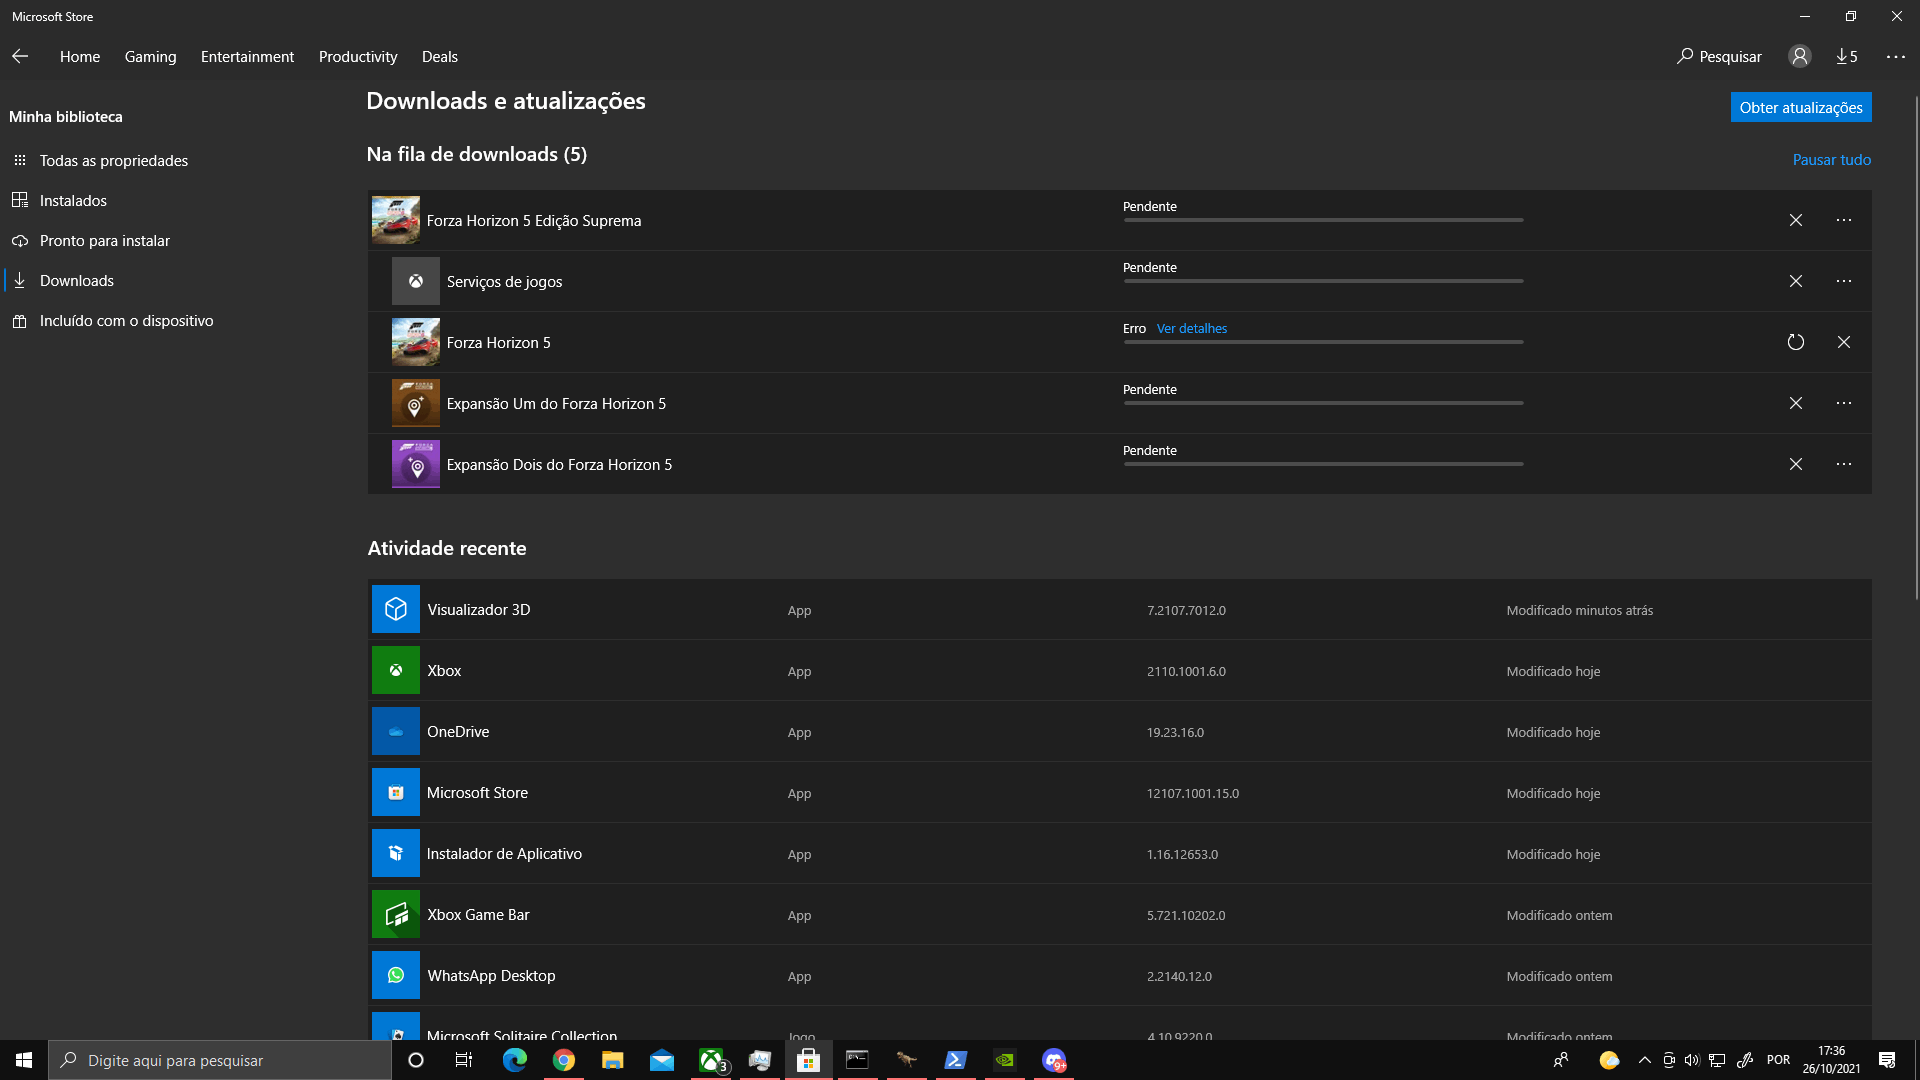This screenshot has height=1080, width=1920.
Task: Show hidden system tray icons
Action: point(1644,1060)
